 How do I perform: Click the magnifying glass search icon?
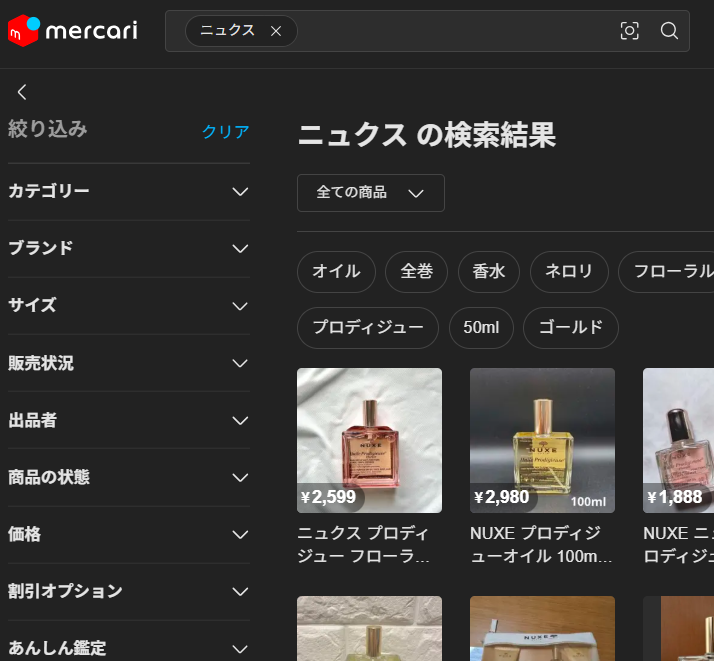(x=669, y=31)
